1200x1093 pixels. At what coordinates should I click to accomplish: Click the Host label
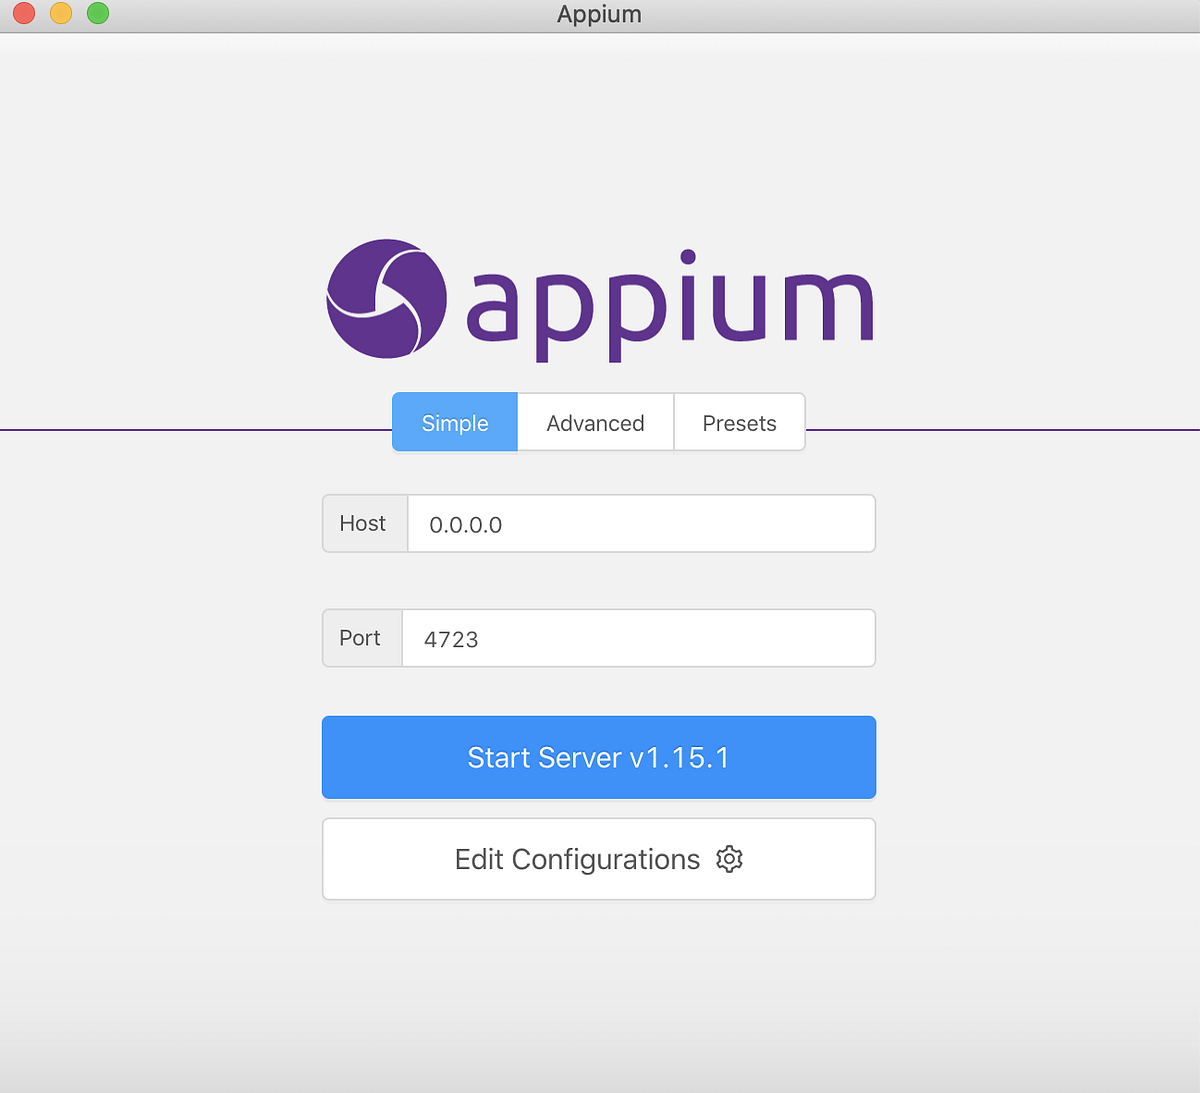[364, 523]
